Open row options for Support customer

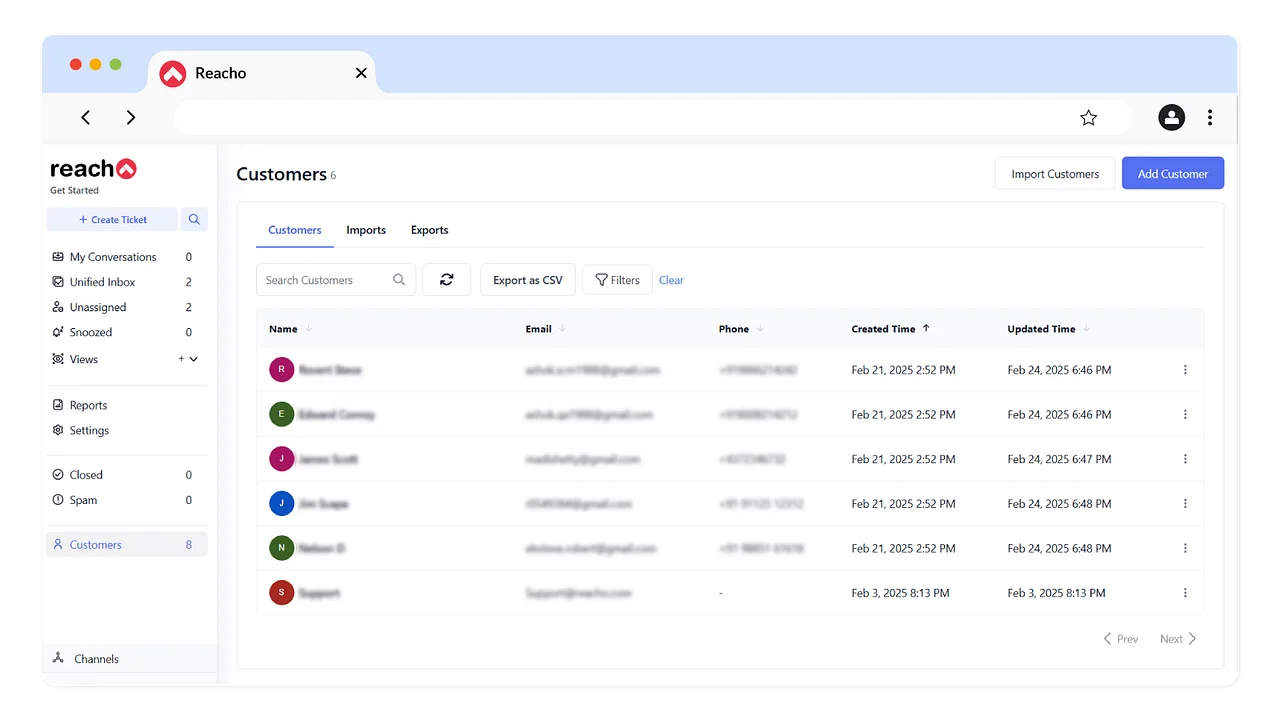(1185, 592)
